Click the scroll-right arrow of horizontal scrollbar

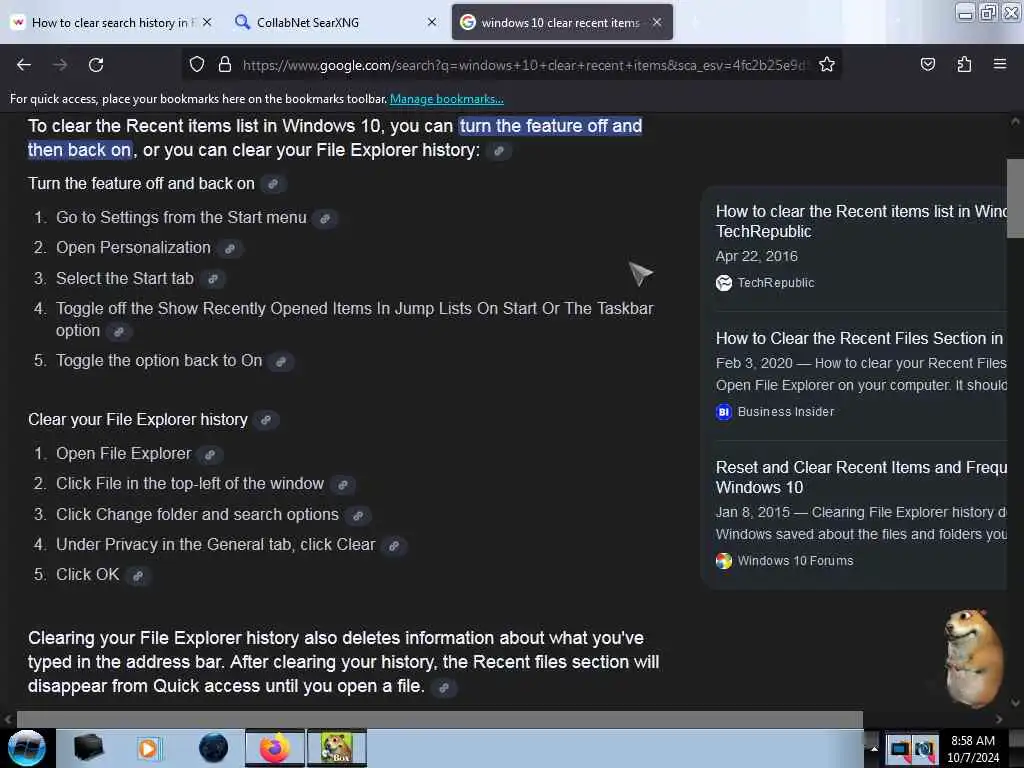999,719
